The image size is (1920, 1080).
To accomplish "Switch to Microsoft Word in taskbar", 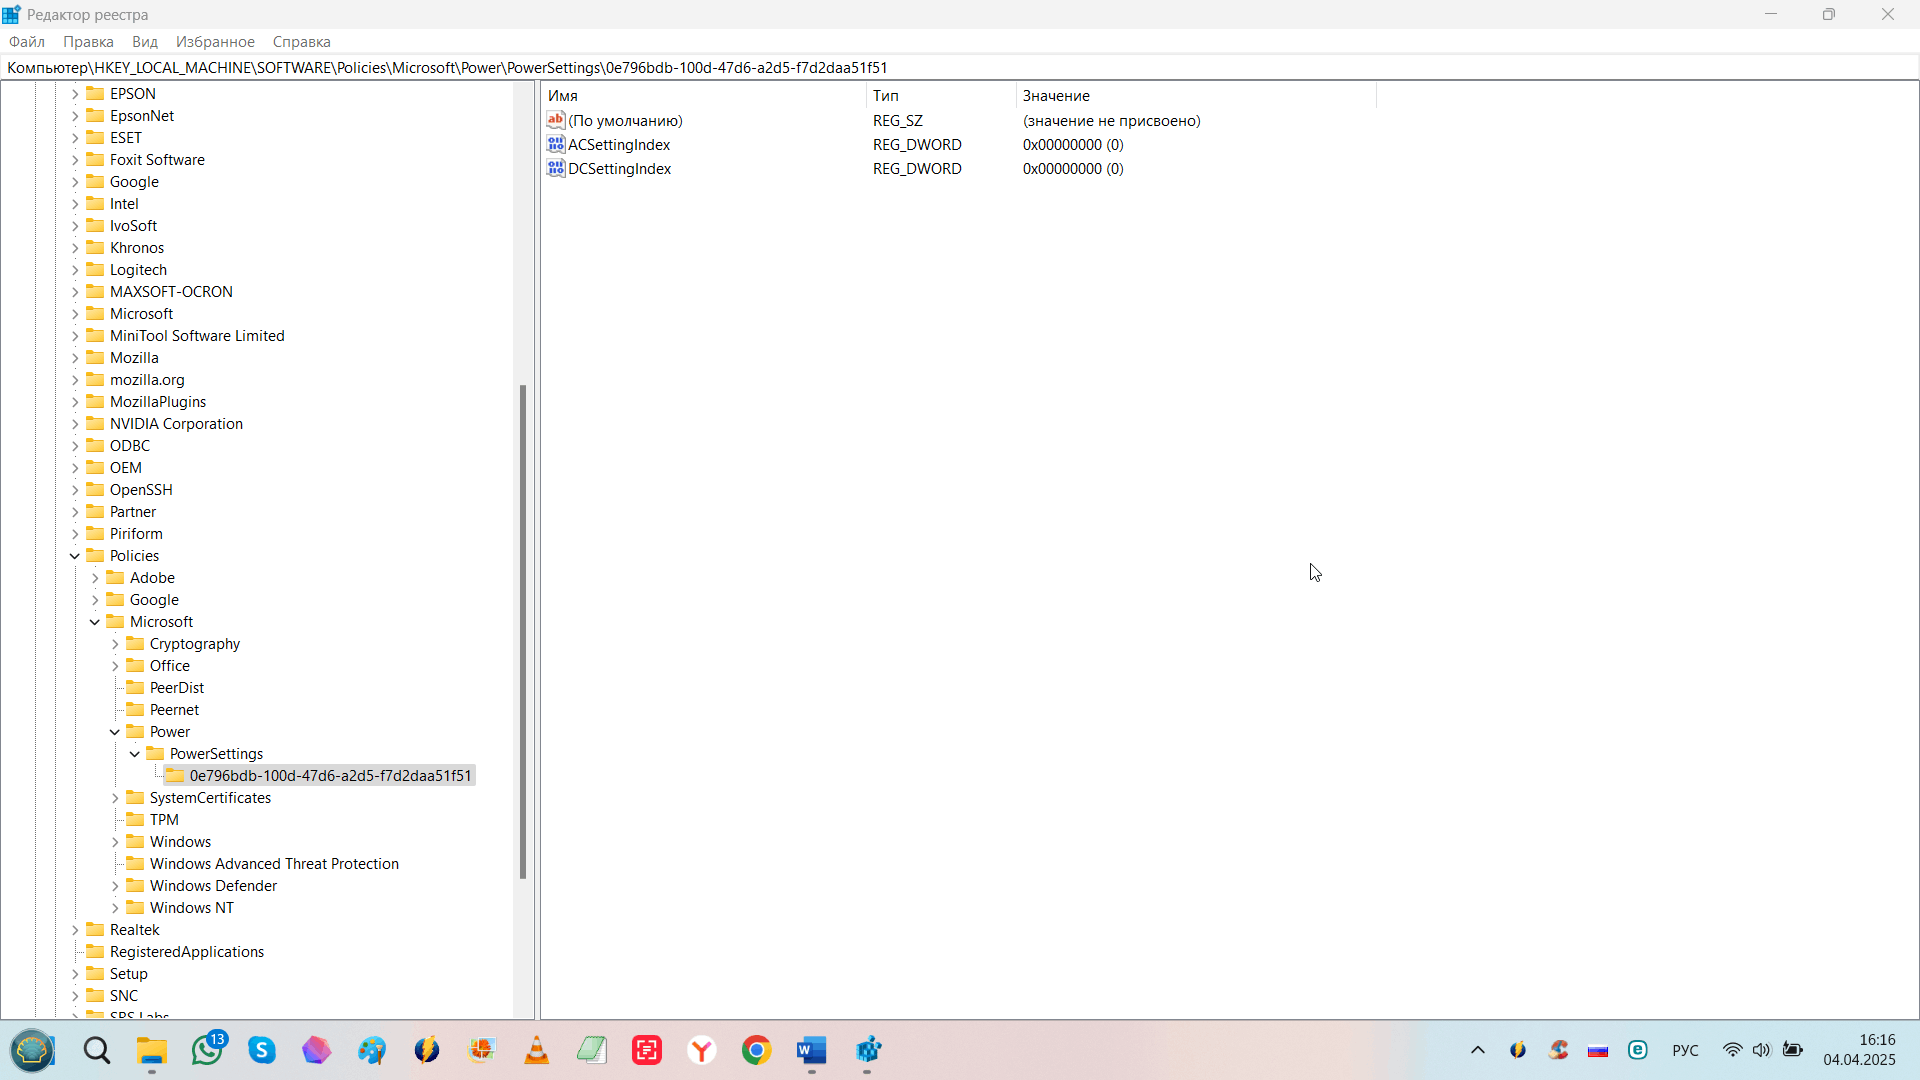I will (x=812, y=1051).
